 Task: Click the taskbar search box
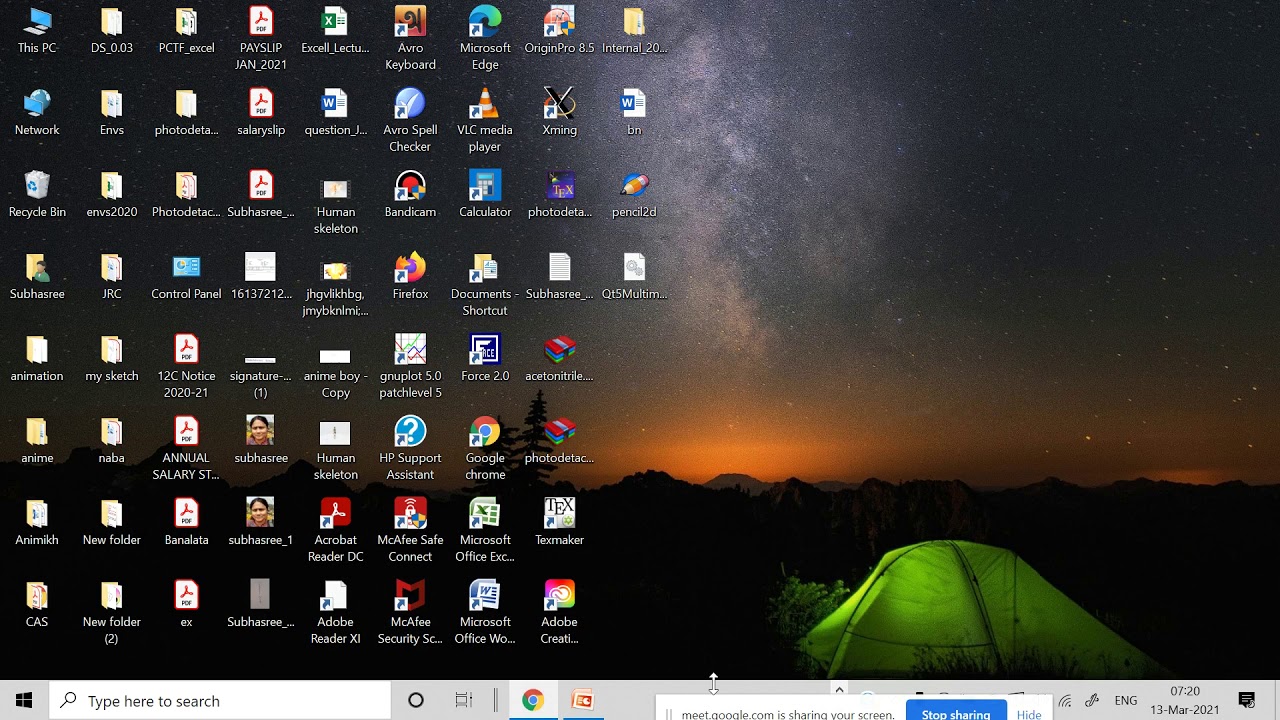pos(220,700)
